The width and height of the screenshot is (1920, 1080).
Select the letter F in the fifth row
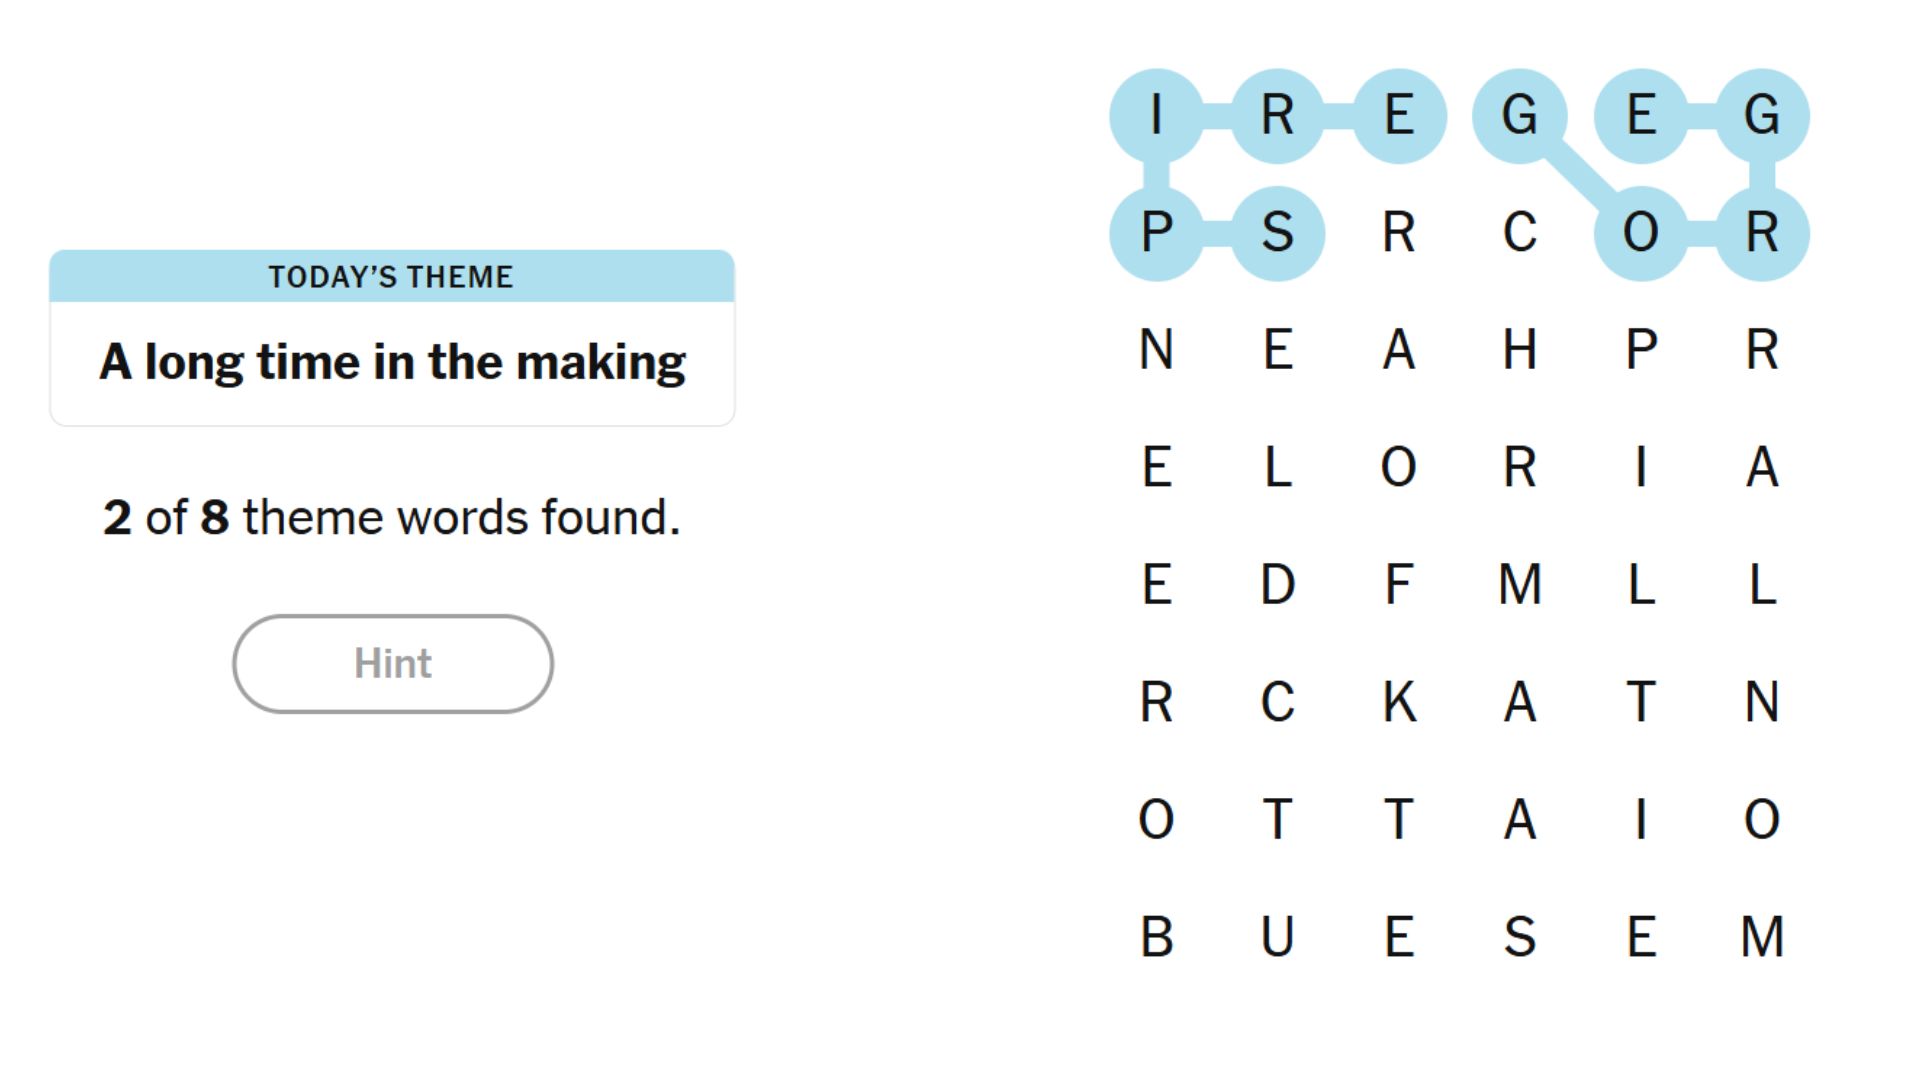(1399, 585)
